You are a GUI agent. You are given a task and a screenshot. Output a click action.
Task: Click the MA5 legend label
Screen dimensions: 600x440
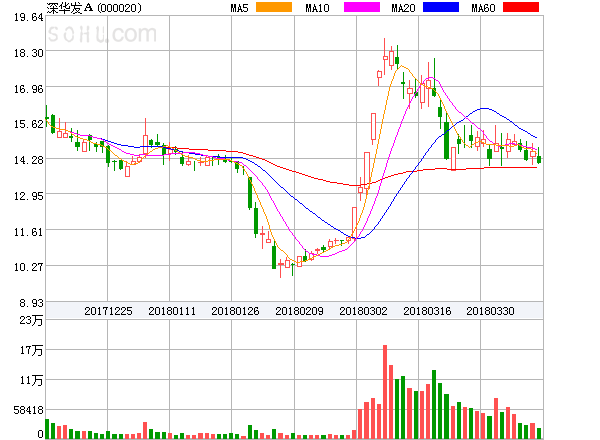click(239, 8)
